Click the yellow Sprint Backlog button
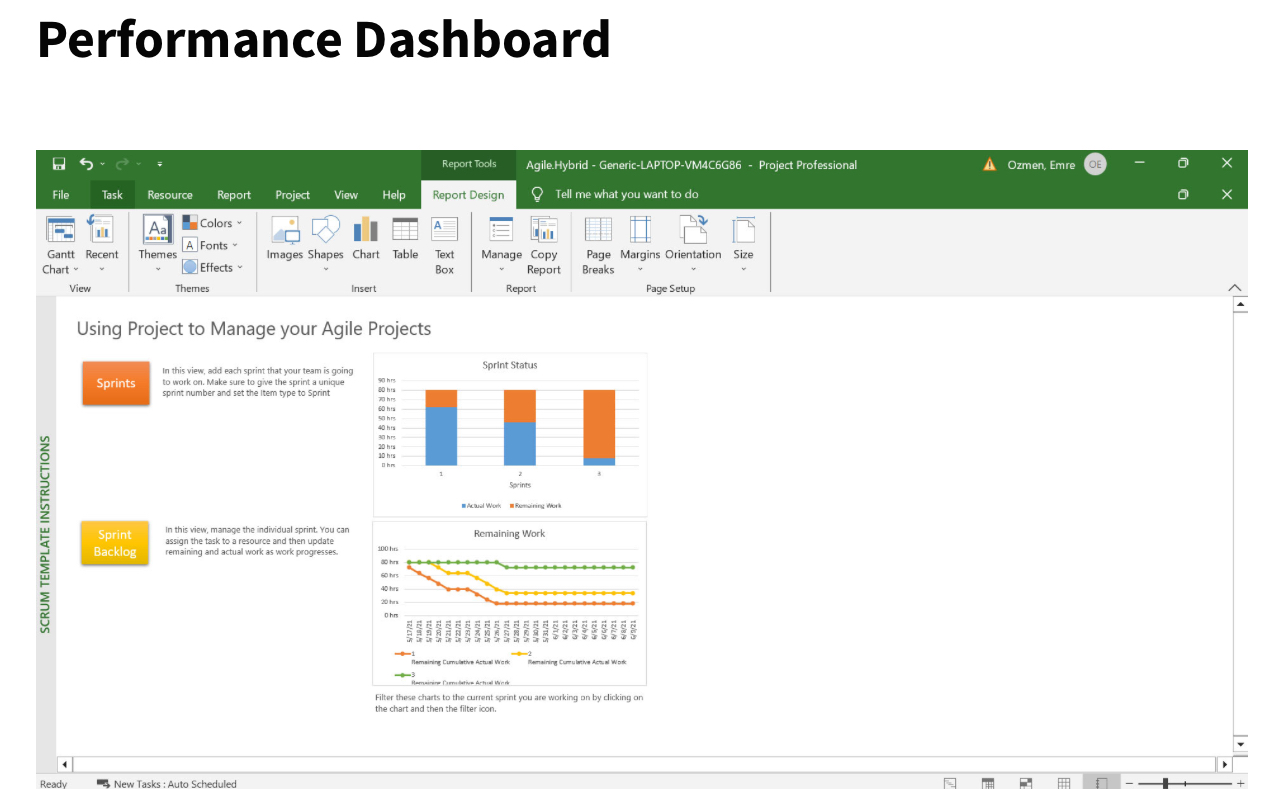This screenshot has height=789, width=1284. tap(115, 543)
